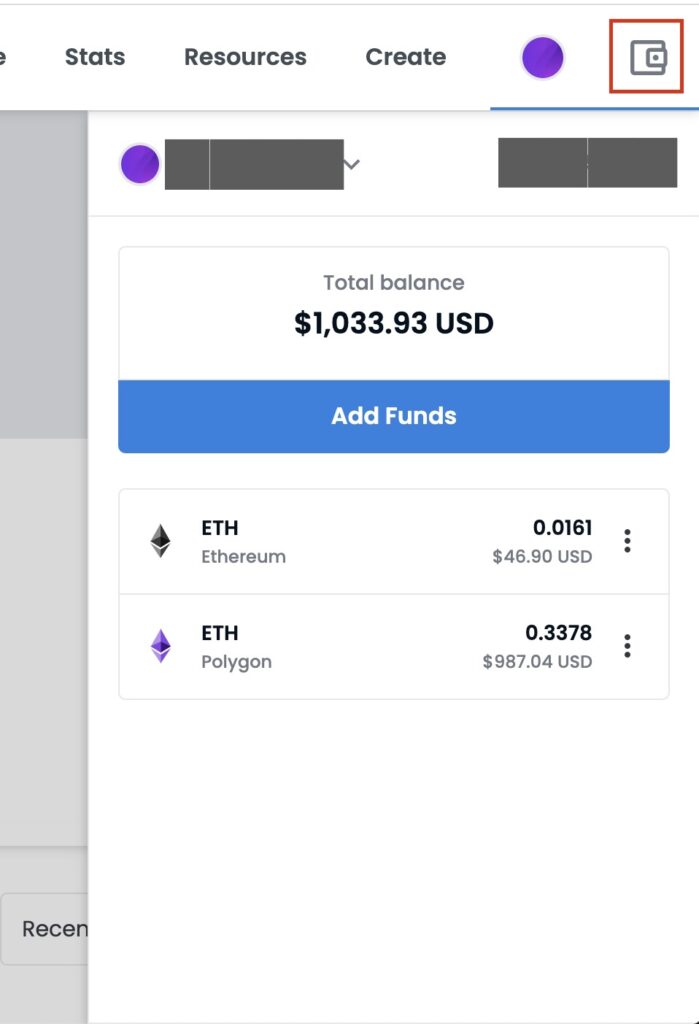The height and width of the screenshot is (1024, 699).
Task: Open the wallet icon in navbar
Action: (x=647, y=57)
